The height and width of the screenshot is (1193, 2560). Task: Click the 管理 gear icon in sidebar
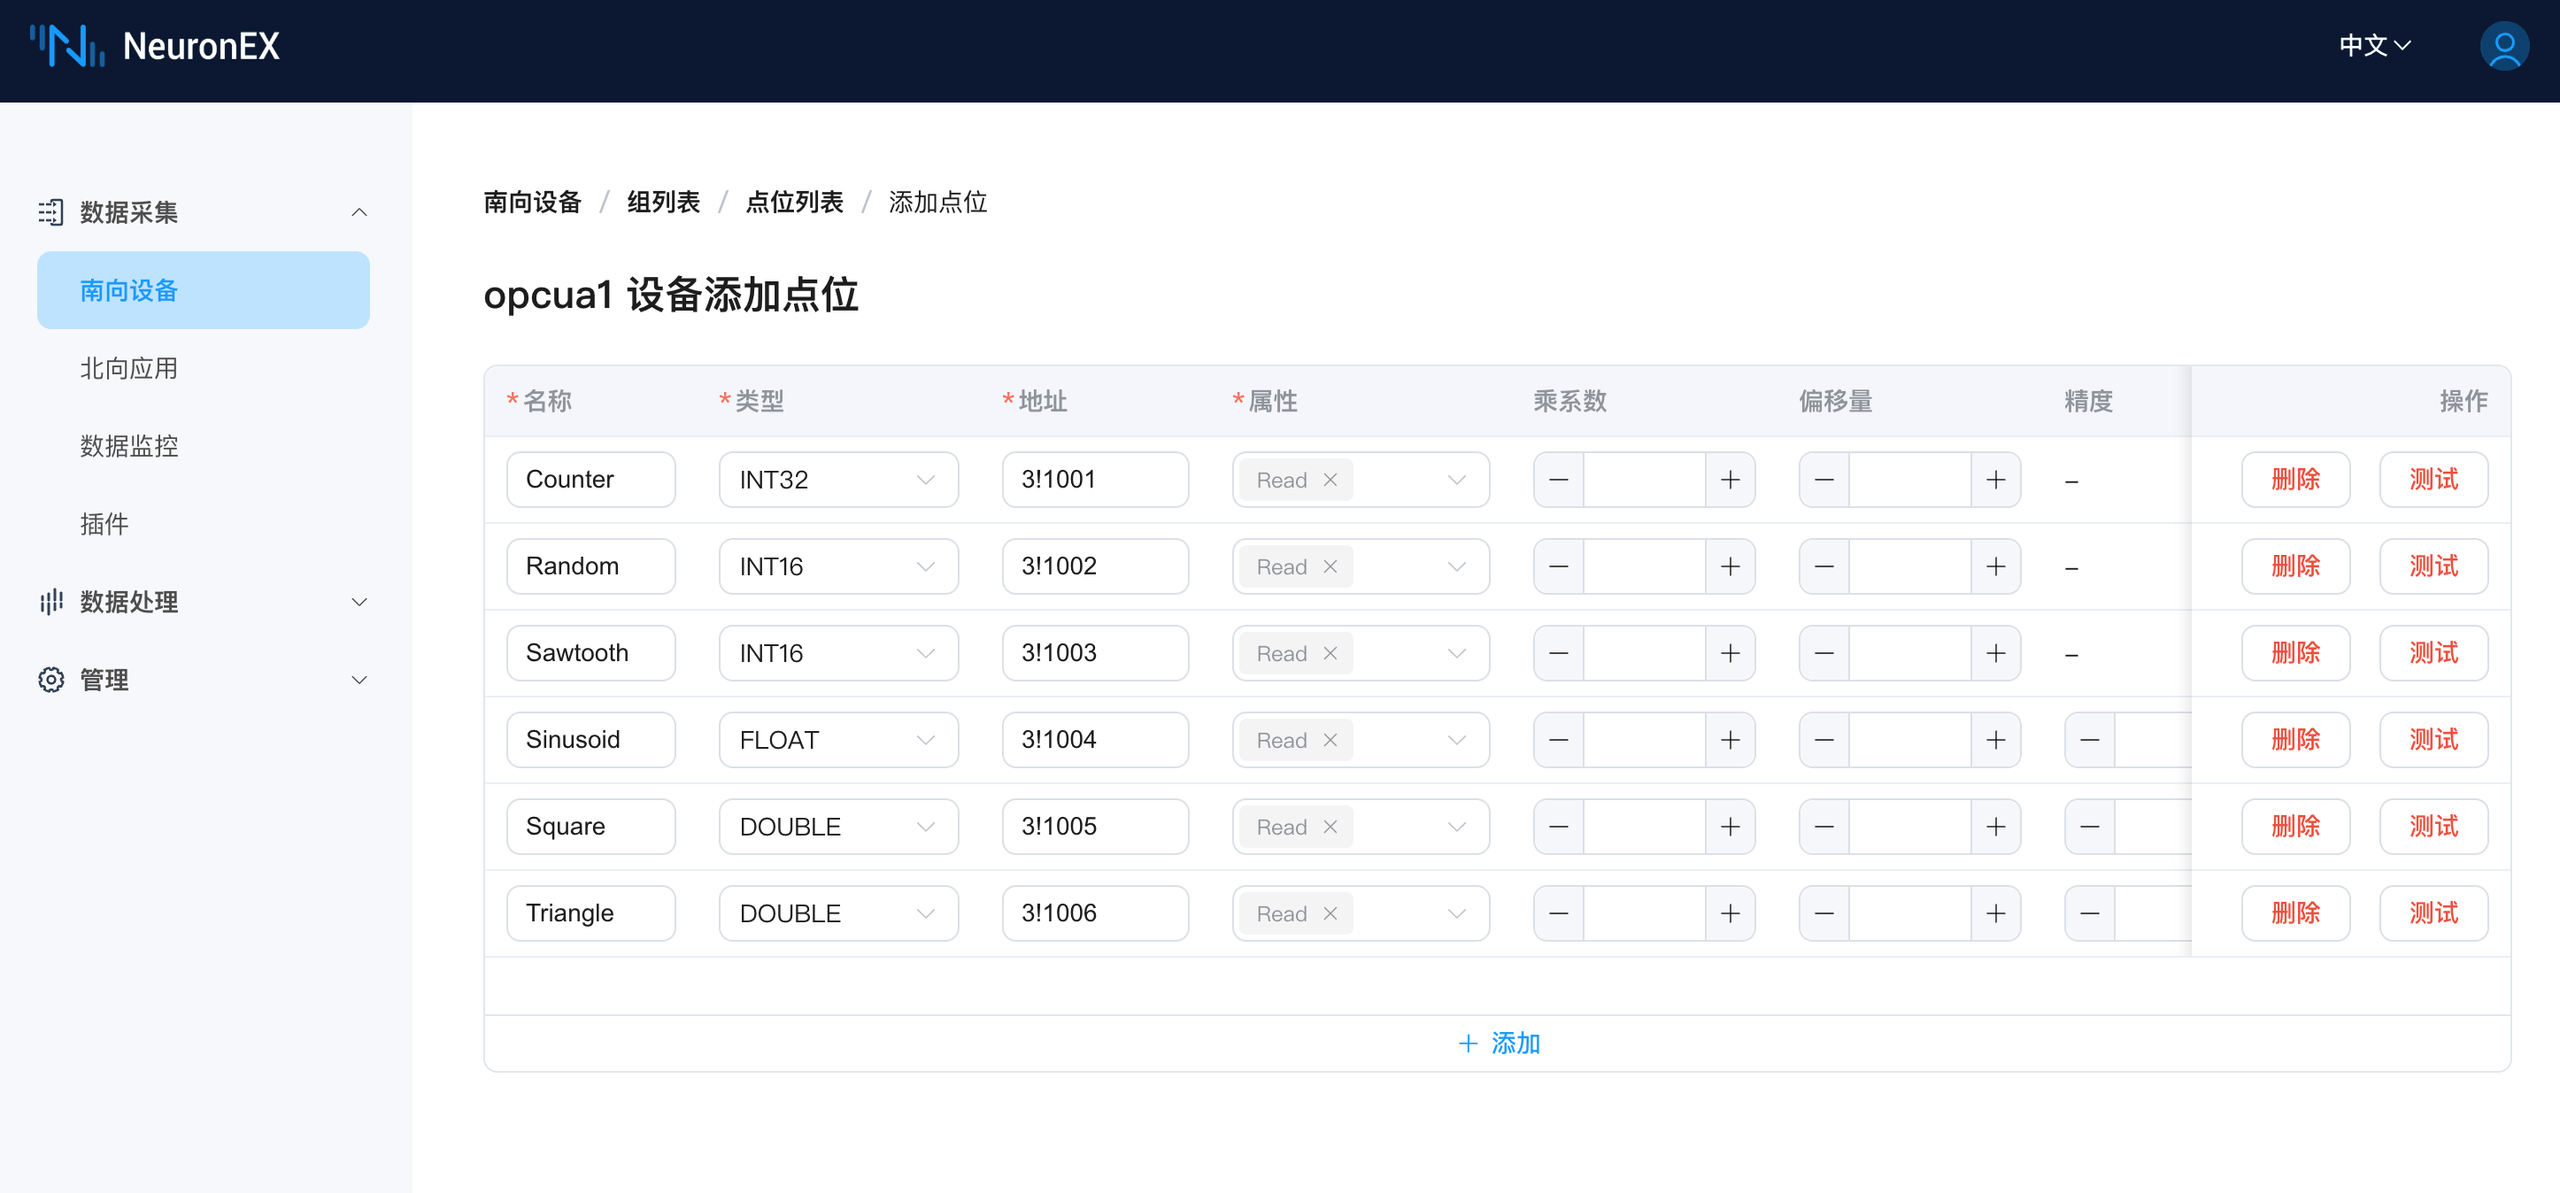click(x=51, y=679)
